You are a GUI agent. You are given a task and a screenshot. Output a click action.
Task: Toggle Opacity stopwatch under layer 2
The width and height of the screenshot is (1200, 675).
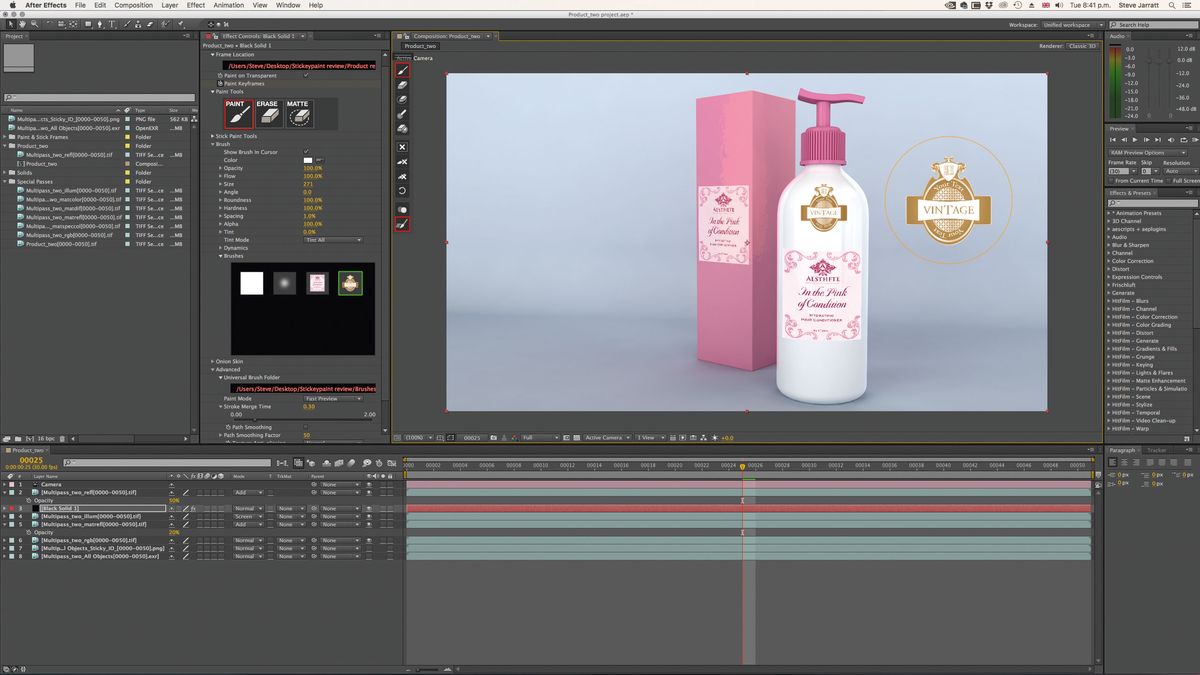coord(30,500)
